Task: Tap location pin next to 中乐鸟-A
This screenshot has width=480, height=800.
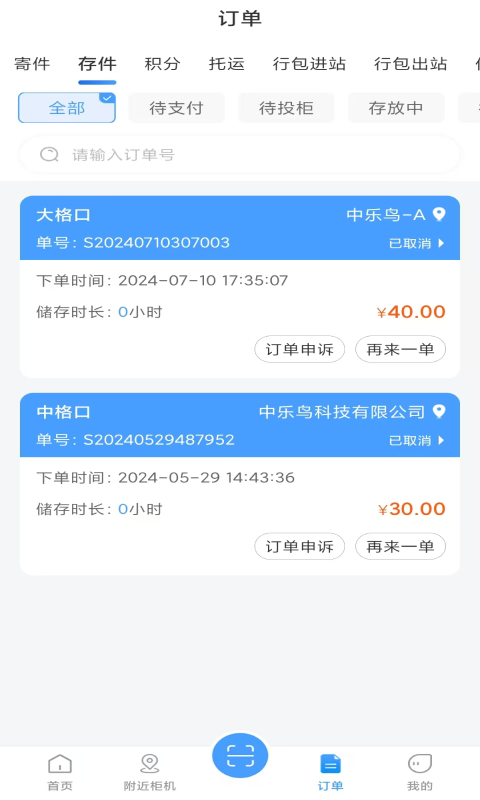Action: (x=439, y=214)
